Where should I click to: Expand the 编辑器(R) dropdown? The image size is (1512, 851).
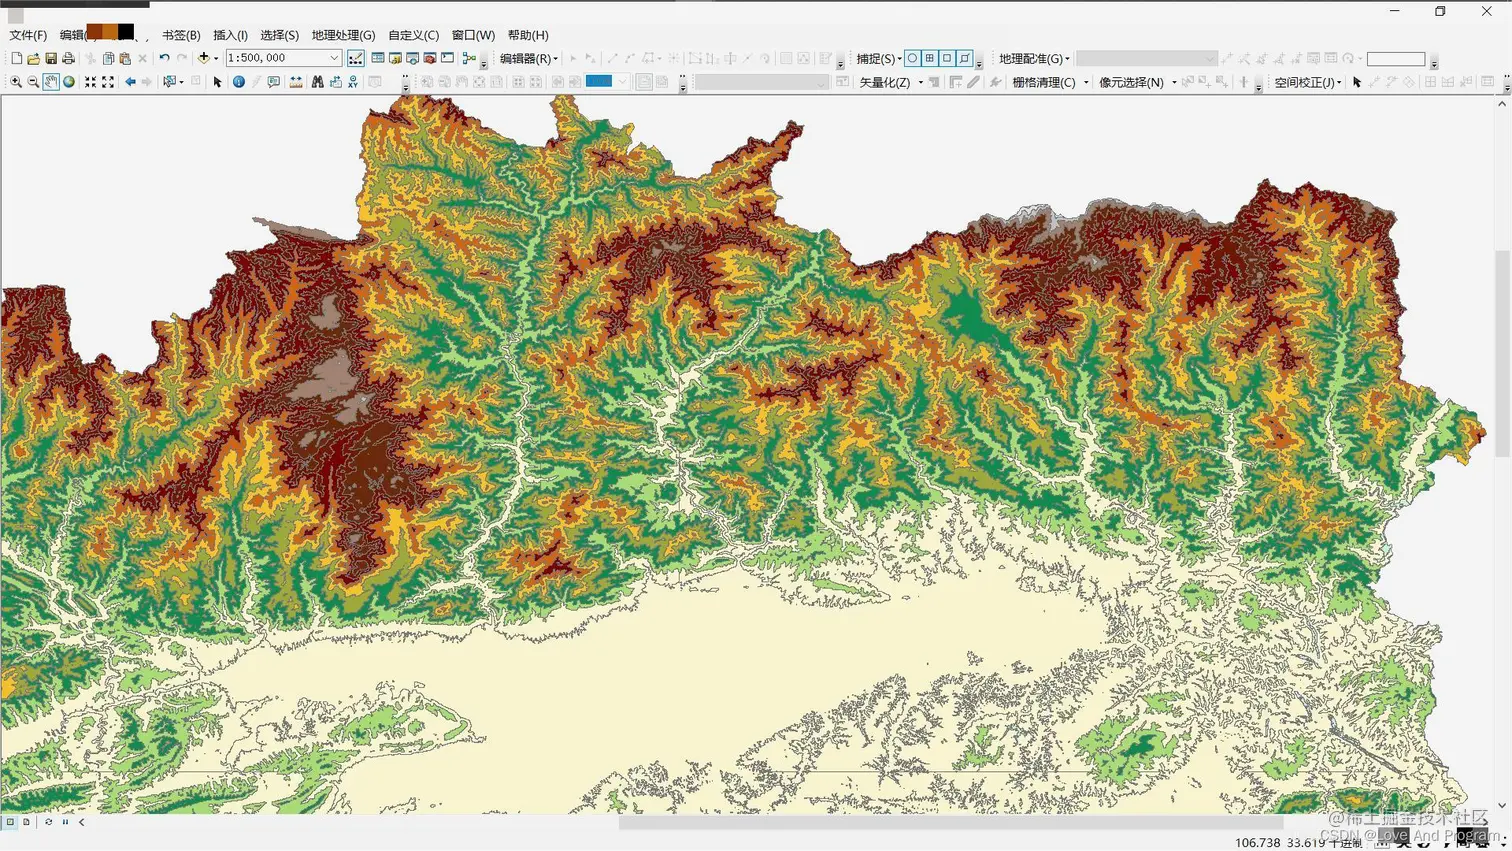(x=529, y=58)
